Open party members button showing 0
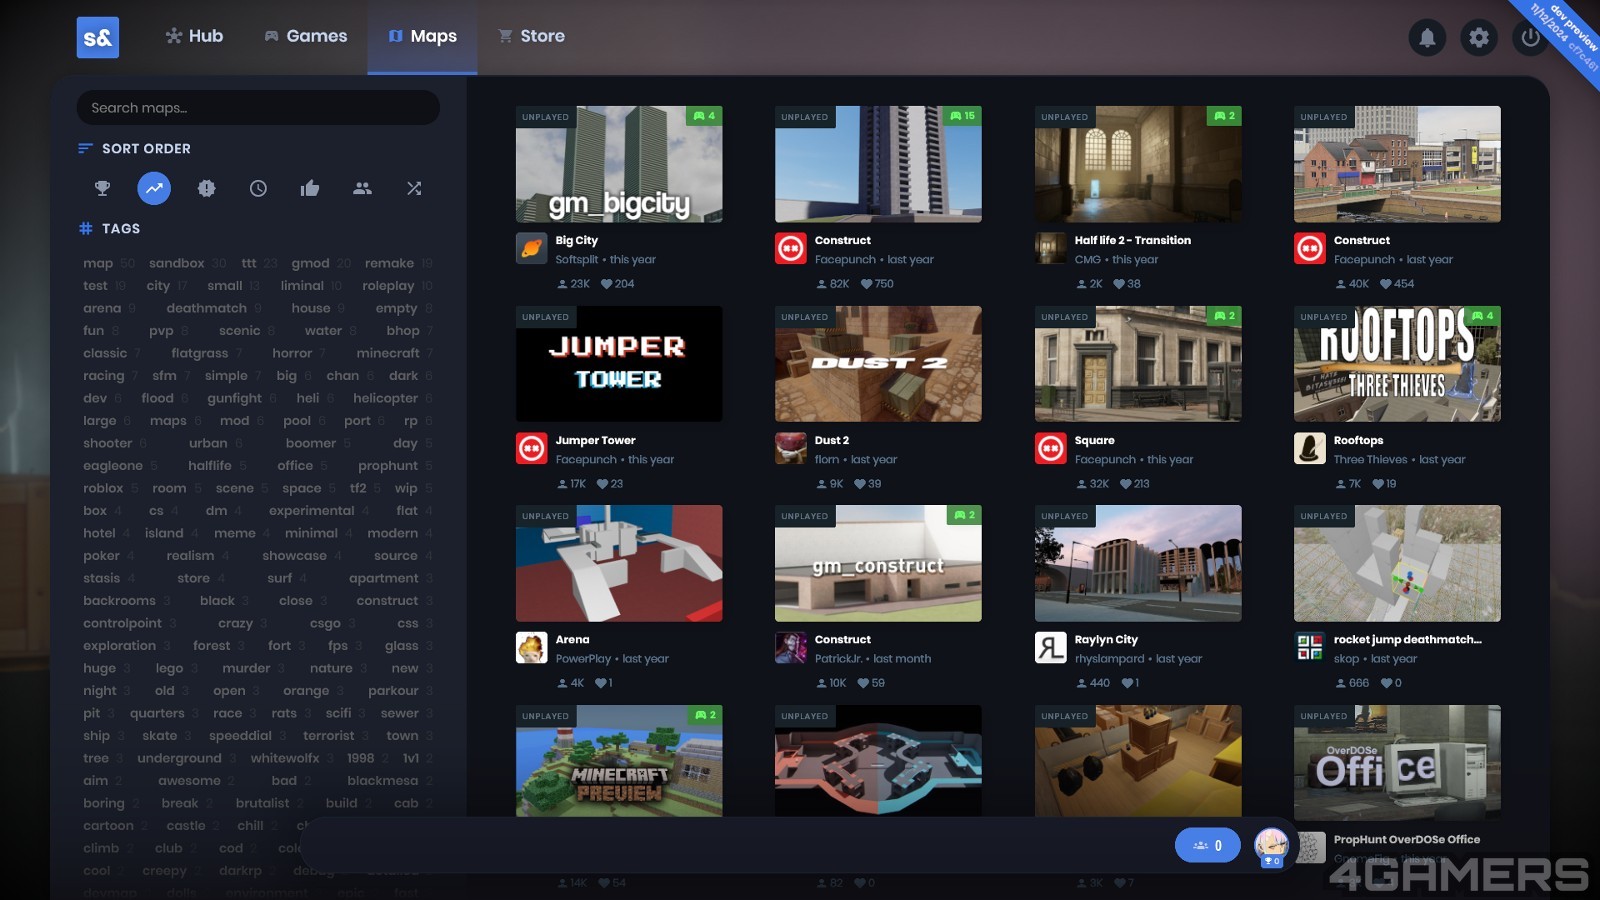This screenshot has width=1600, height=900. (1207, 845)
